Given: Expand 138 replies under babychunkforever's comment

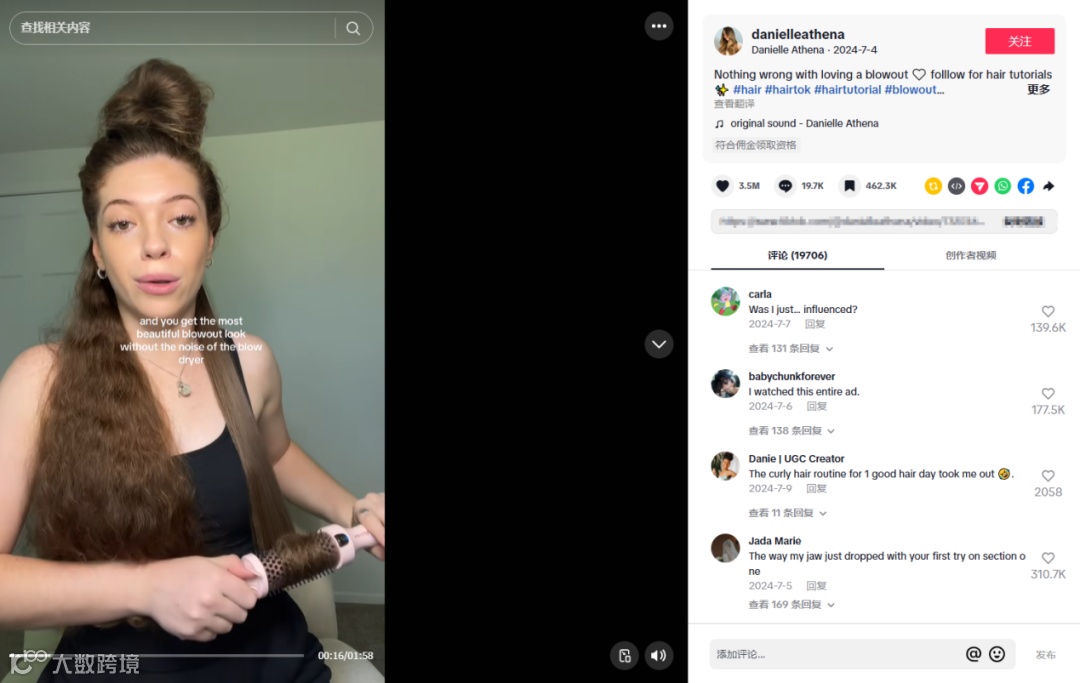Looking at the screenshot, I should [x=792, y=430].
